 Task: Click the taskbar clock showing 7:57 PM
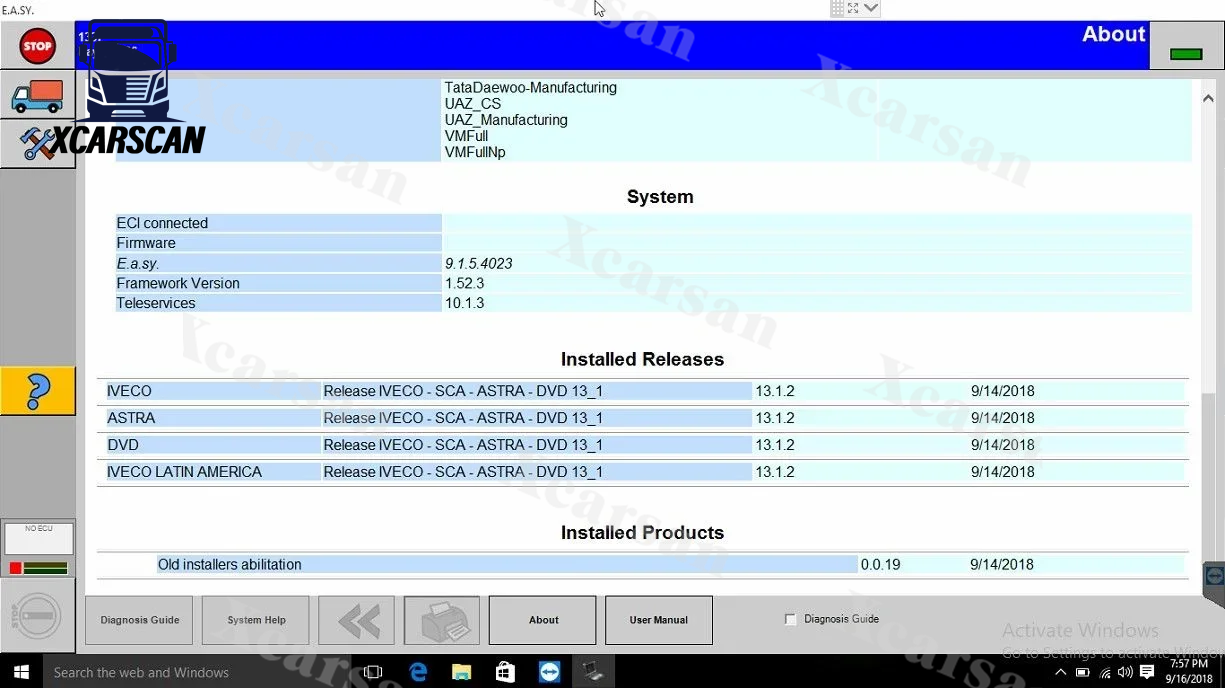point(1188,672)
